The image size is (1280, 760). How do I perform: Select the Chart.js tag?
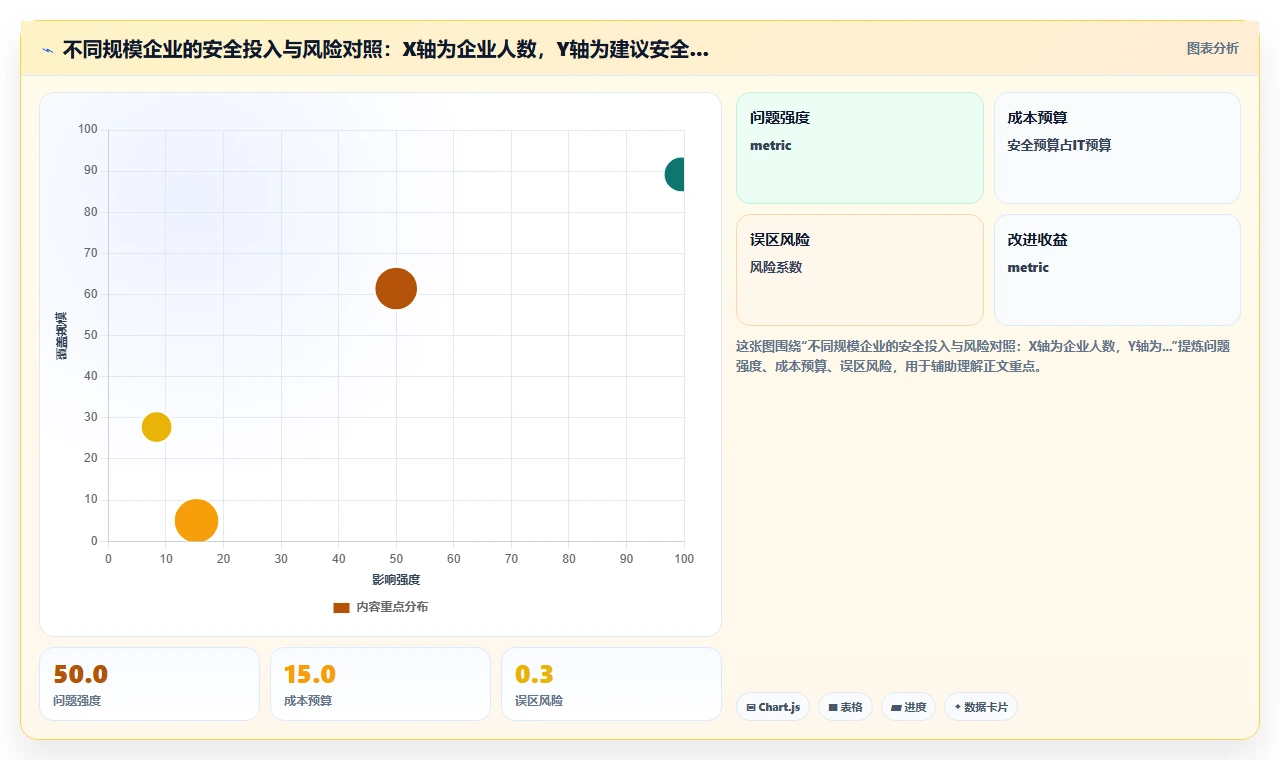coord(773,707)
